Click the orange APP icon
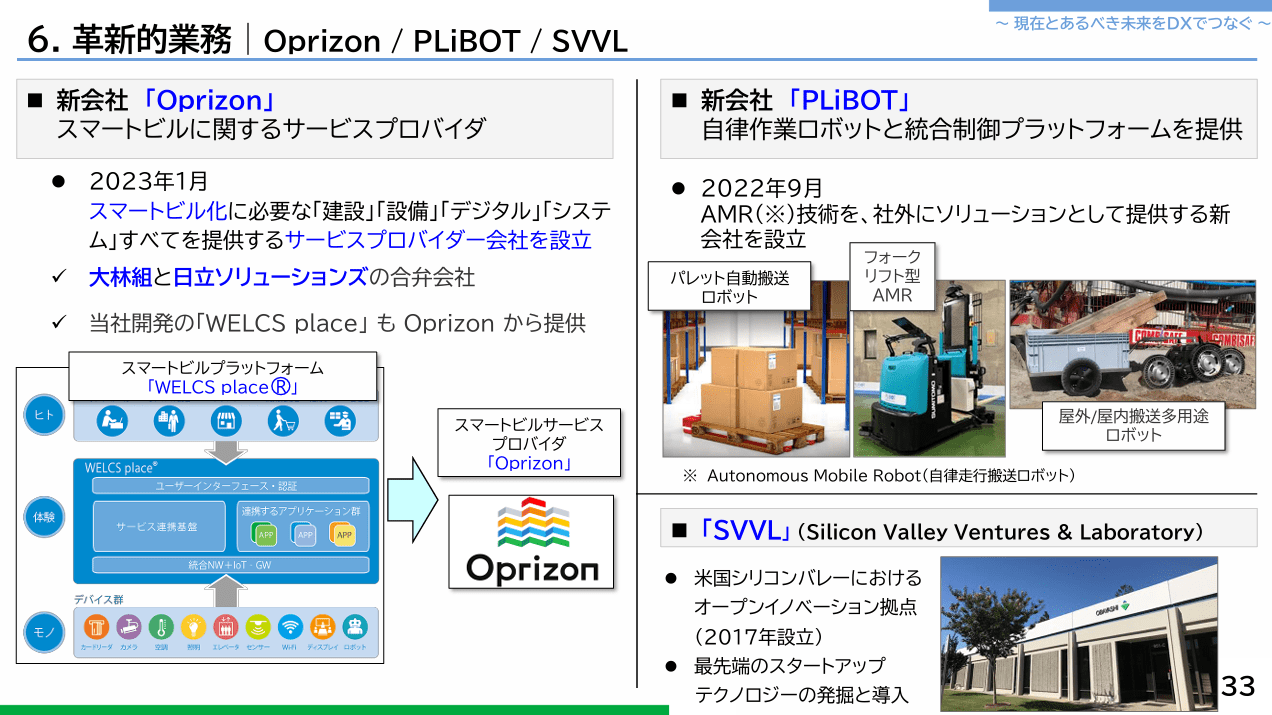The height and width of the screenshot is (715, 1272). 343,535
